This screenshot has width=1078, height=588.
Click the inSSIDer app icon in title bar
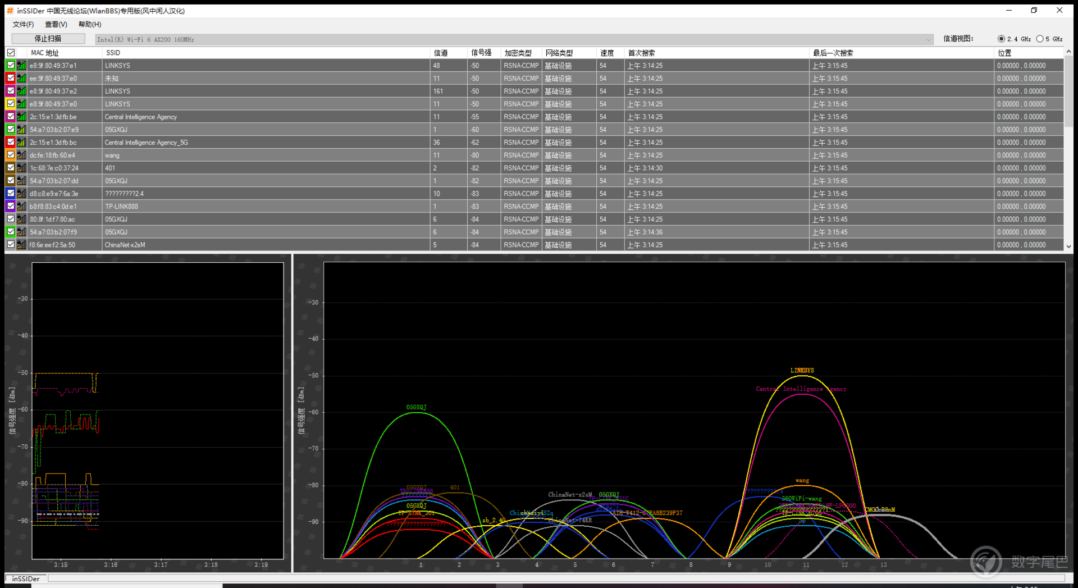pos(10,10)
